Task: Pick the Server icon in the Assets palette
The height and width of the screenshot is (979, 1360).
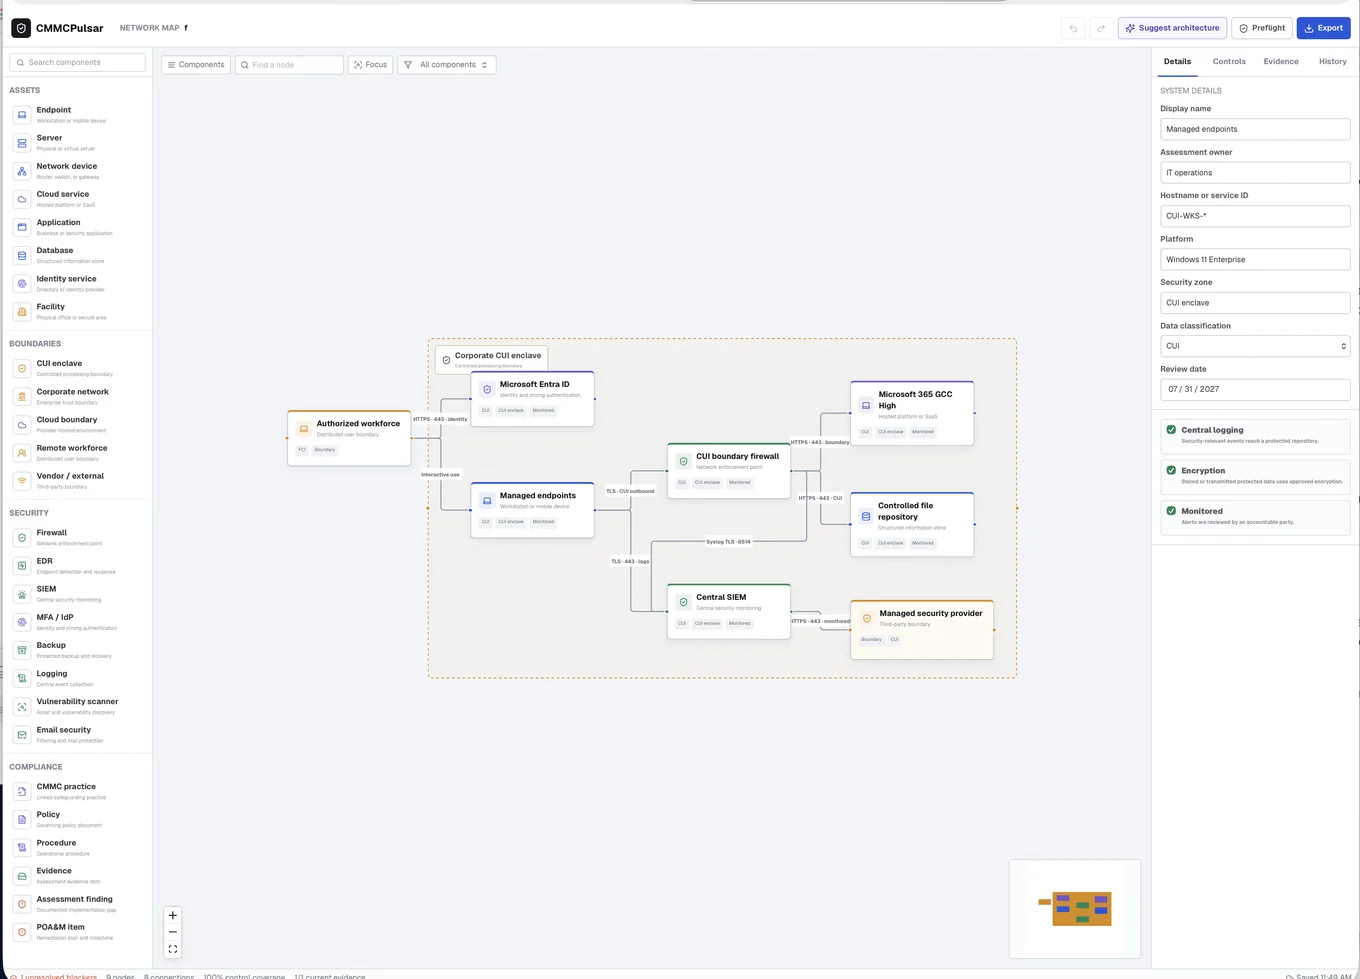Action: tap(22, 143)
